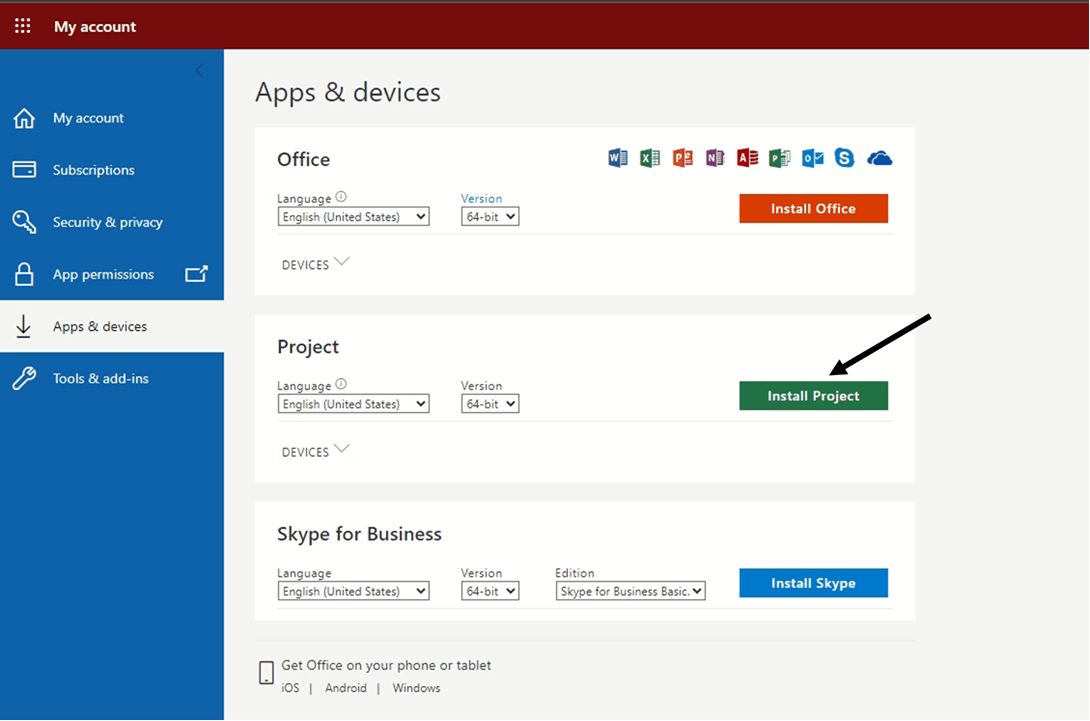Click the Access app icon

[747, 159]
